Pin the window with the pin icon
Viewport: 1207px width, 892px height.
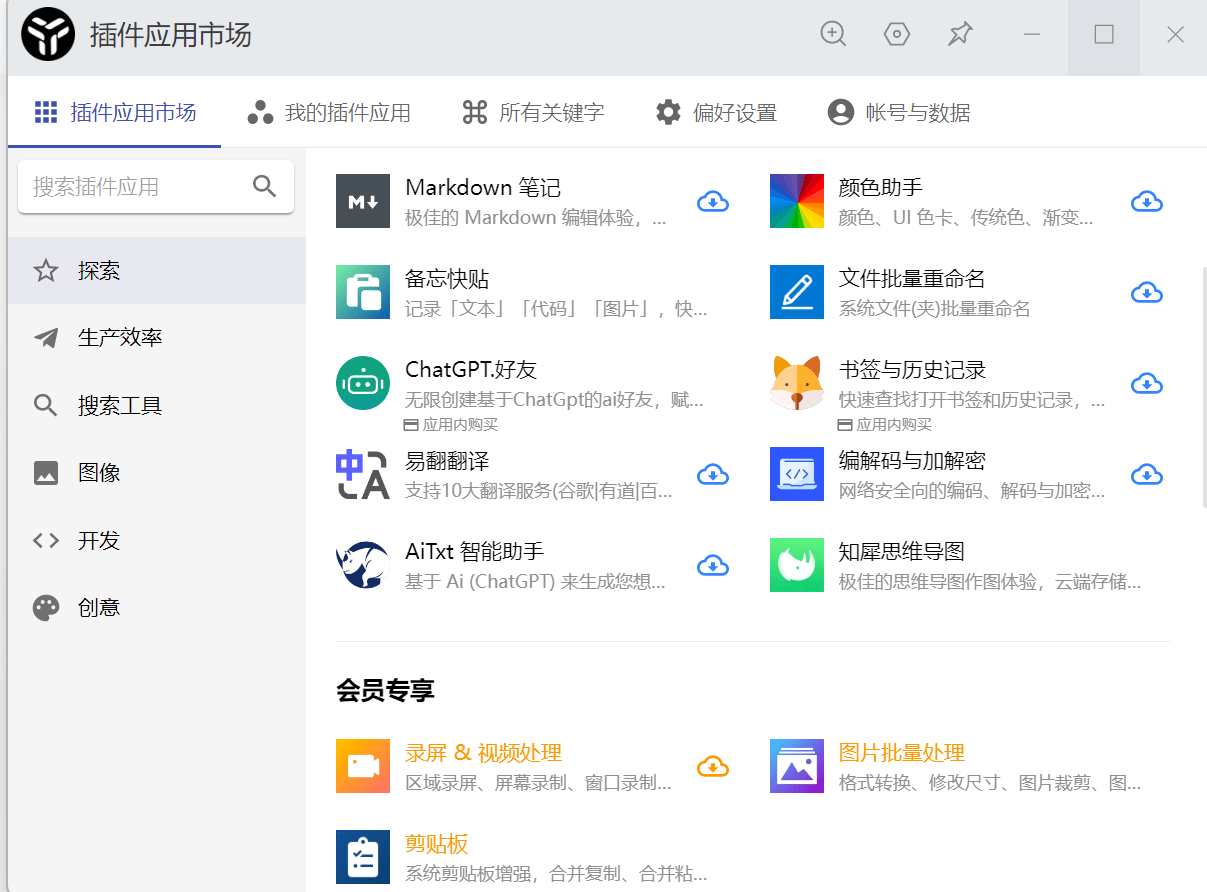pyautogui.click(x=960, y=33)
